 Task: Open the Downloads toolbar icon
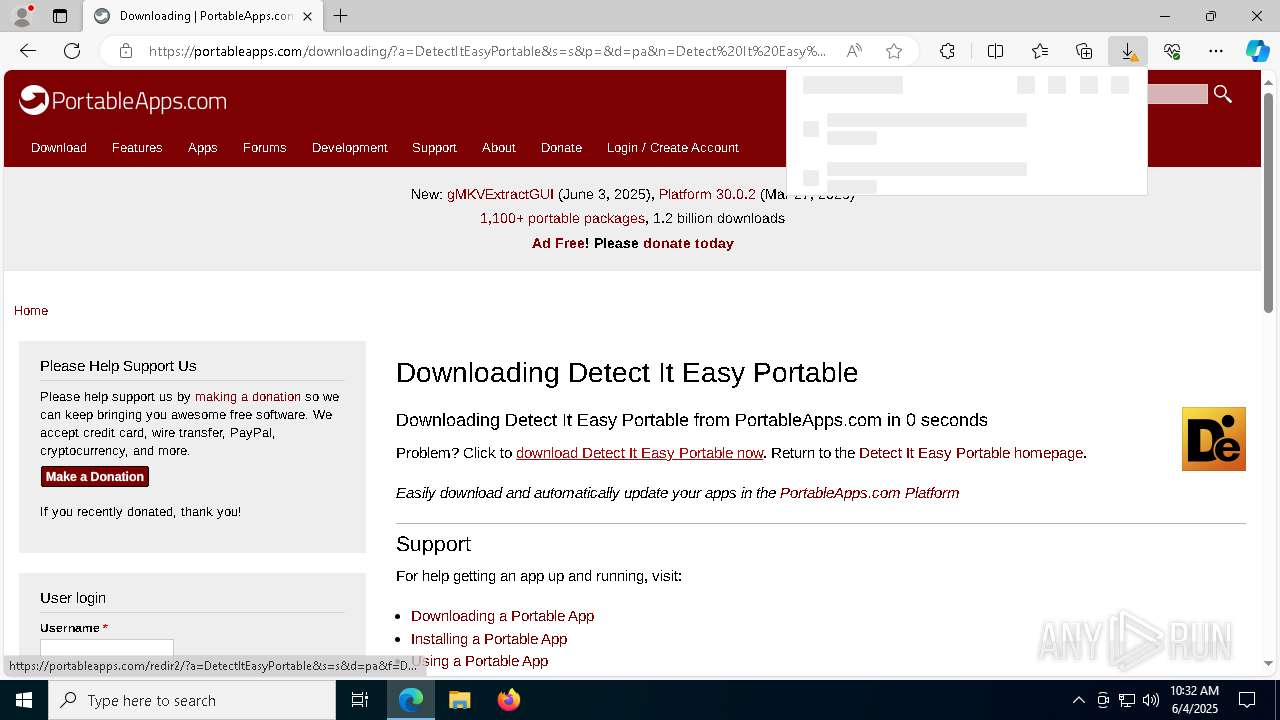coord(1128,51)
